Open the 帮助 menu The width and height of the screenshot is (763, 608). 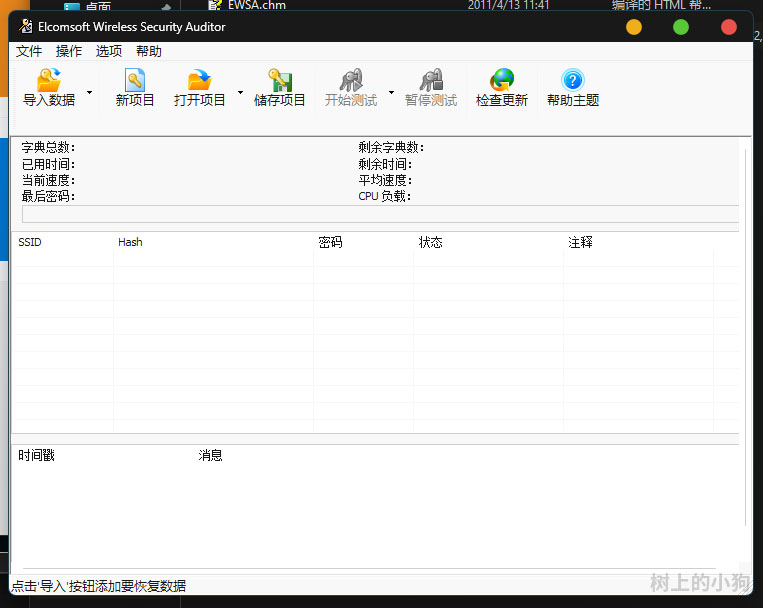[x=149, y=51]
